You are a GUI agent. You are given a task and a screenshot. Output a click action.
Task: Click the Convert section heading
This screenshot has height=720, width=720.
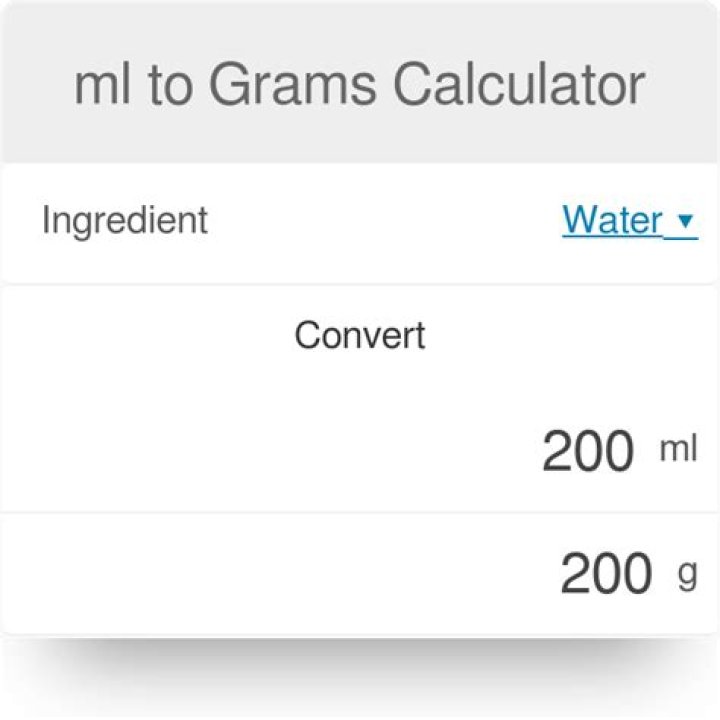coord(359,335)
